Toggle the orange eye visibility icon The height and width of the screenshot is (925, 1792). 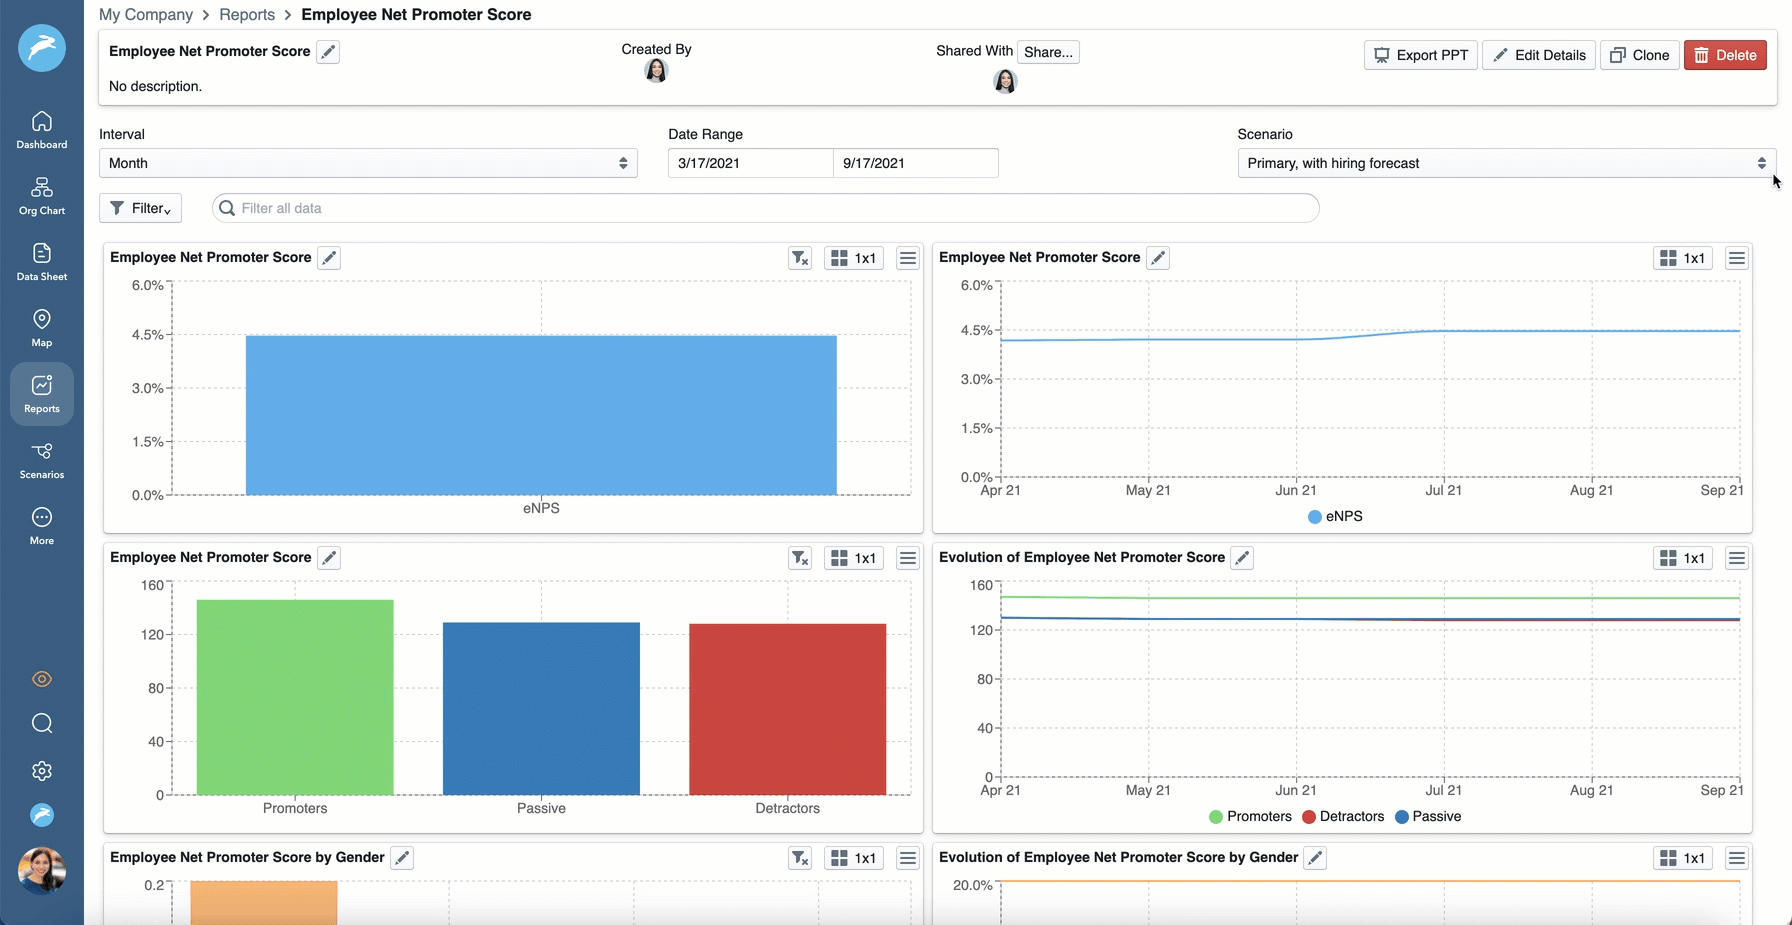[42, 679]
